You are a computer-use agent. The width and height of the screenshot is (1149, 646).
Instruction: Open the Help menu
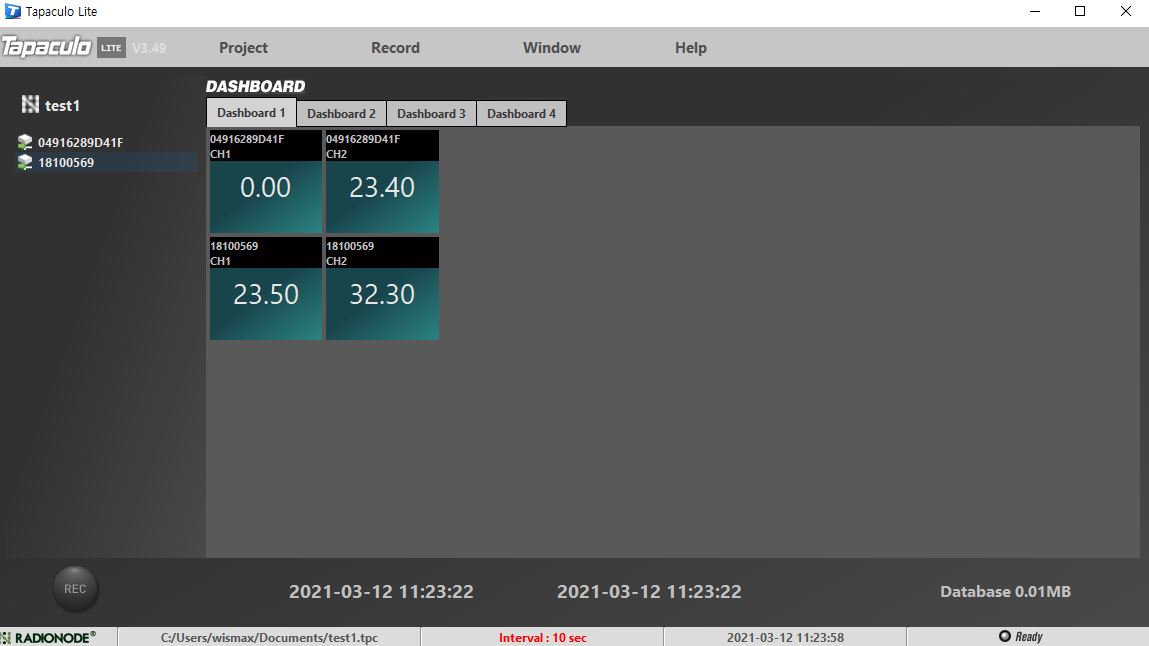tap(690, 48)
